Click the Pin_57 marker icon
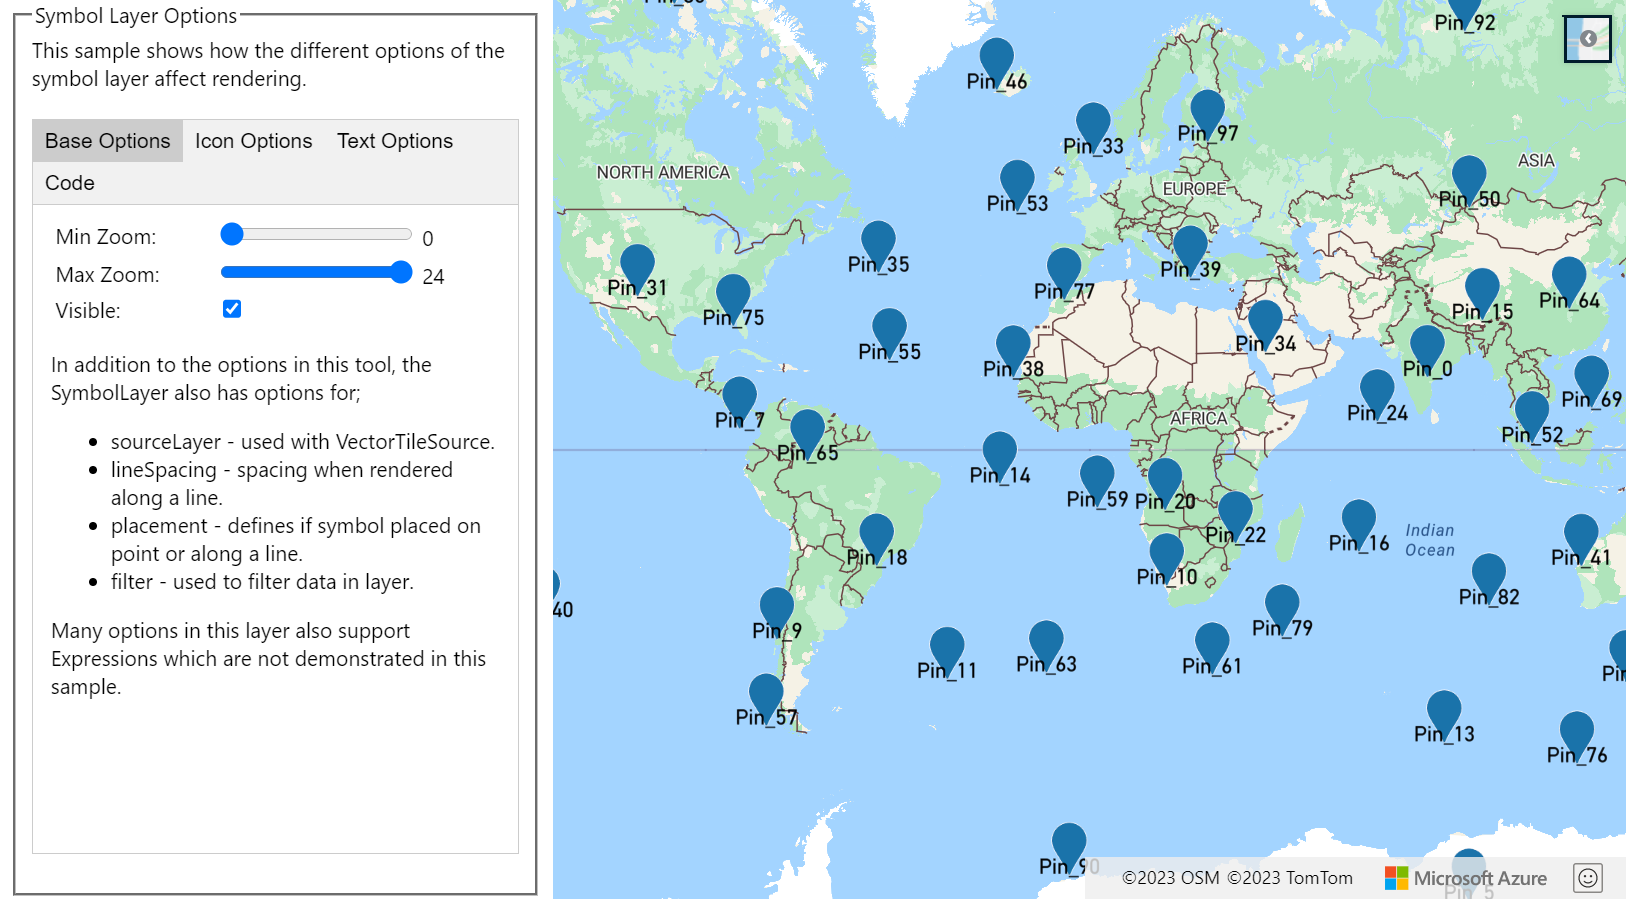The image size is (1626, 899). pyautogui.click(x=766, y=696)
